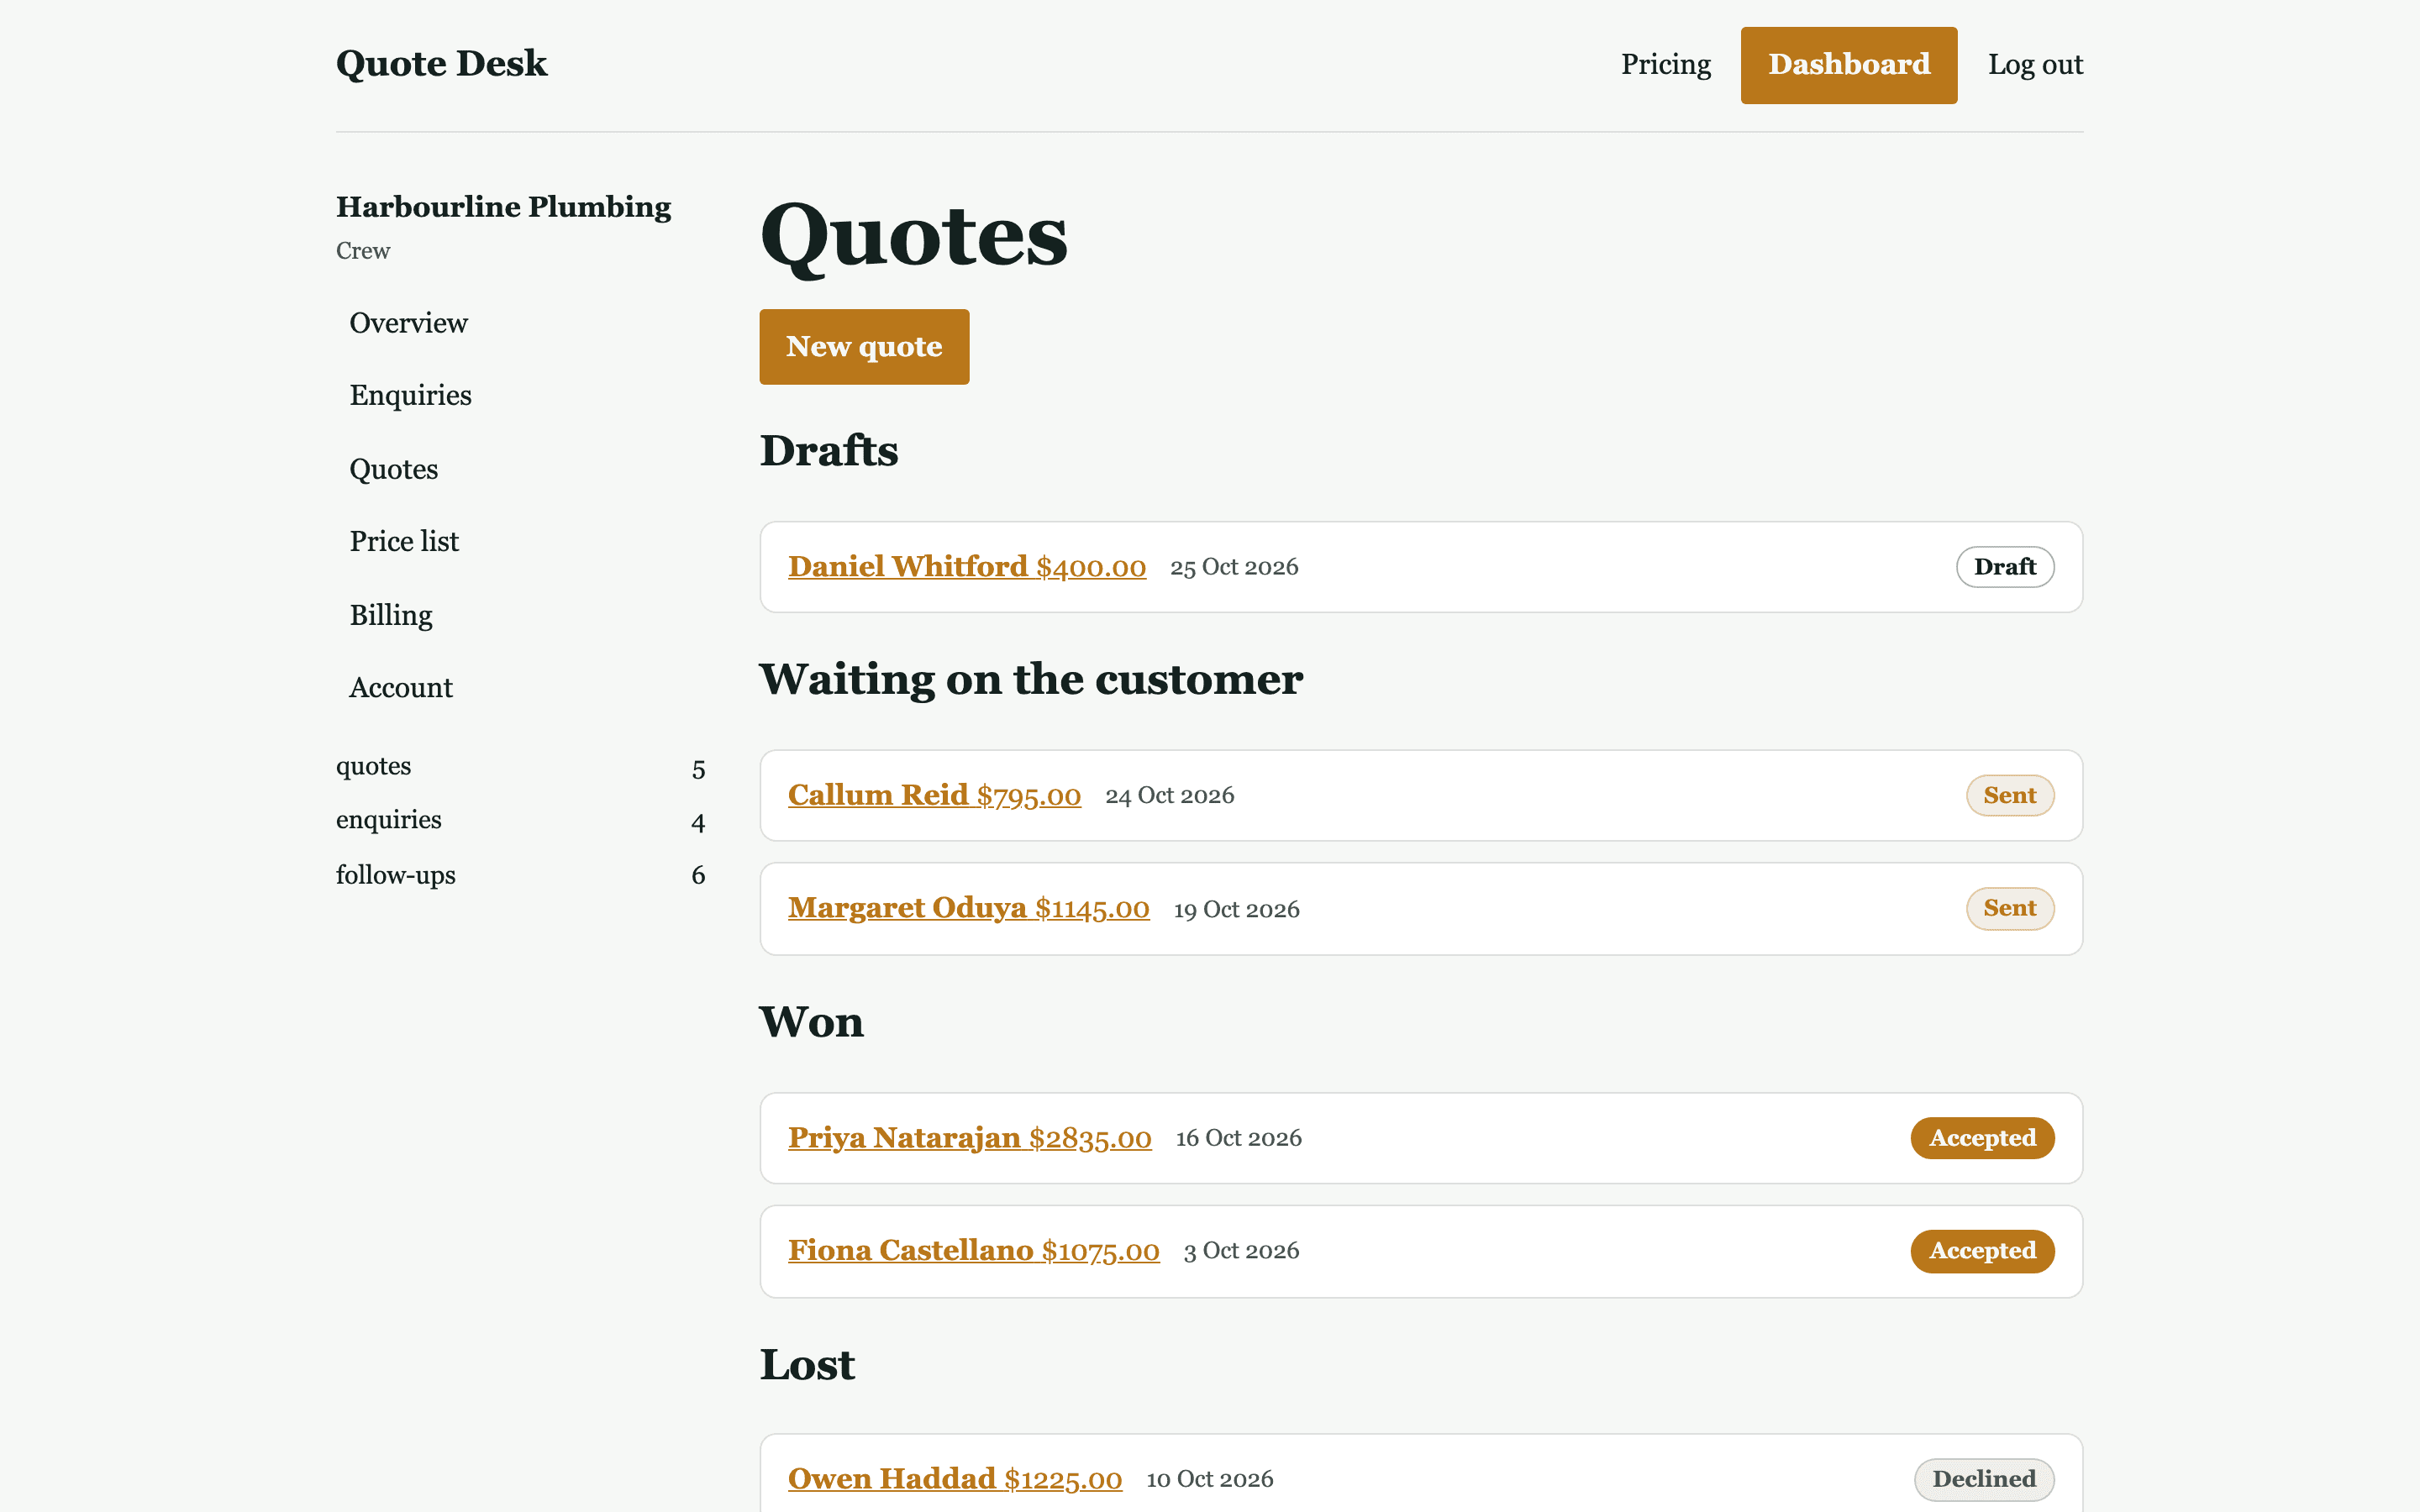Open the Quotes sidebar item
Image resolution: width=2420 pixels, height=1512 pixels.
point(393,469)
